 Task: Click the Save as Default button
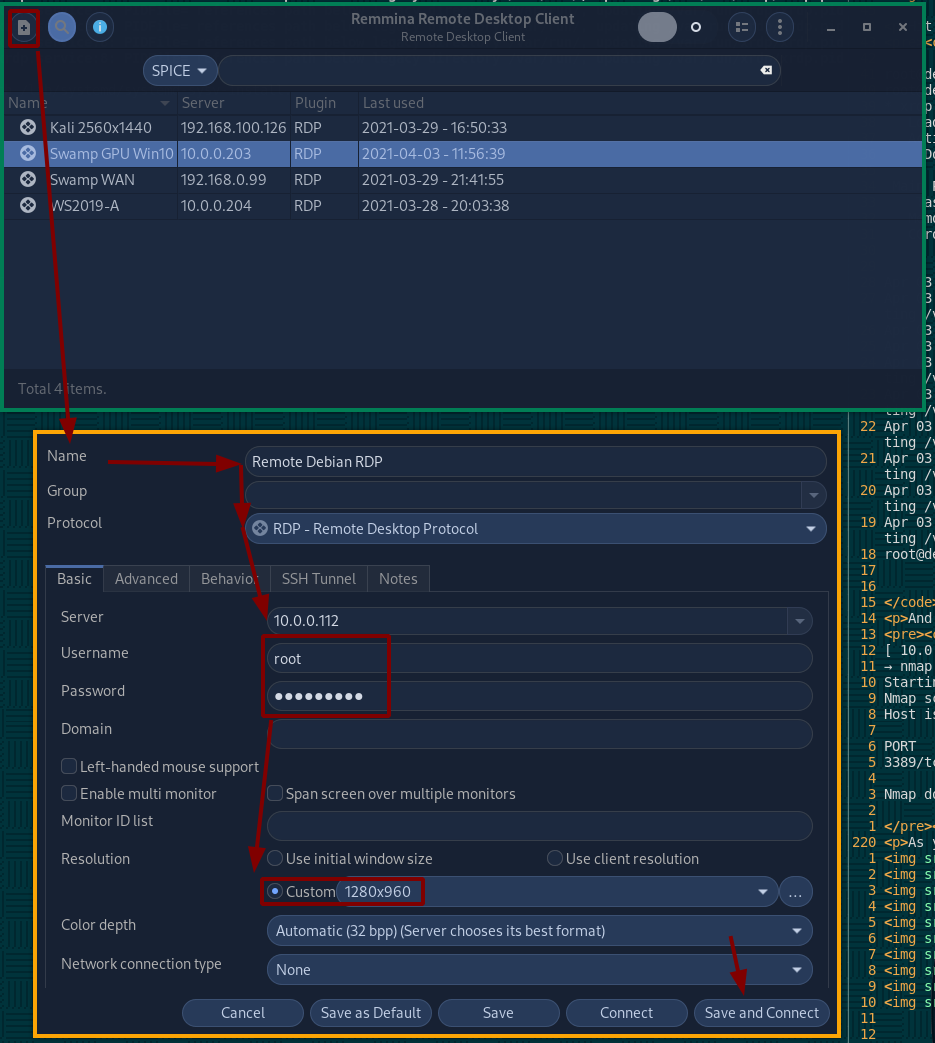point(370,1013)
